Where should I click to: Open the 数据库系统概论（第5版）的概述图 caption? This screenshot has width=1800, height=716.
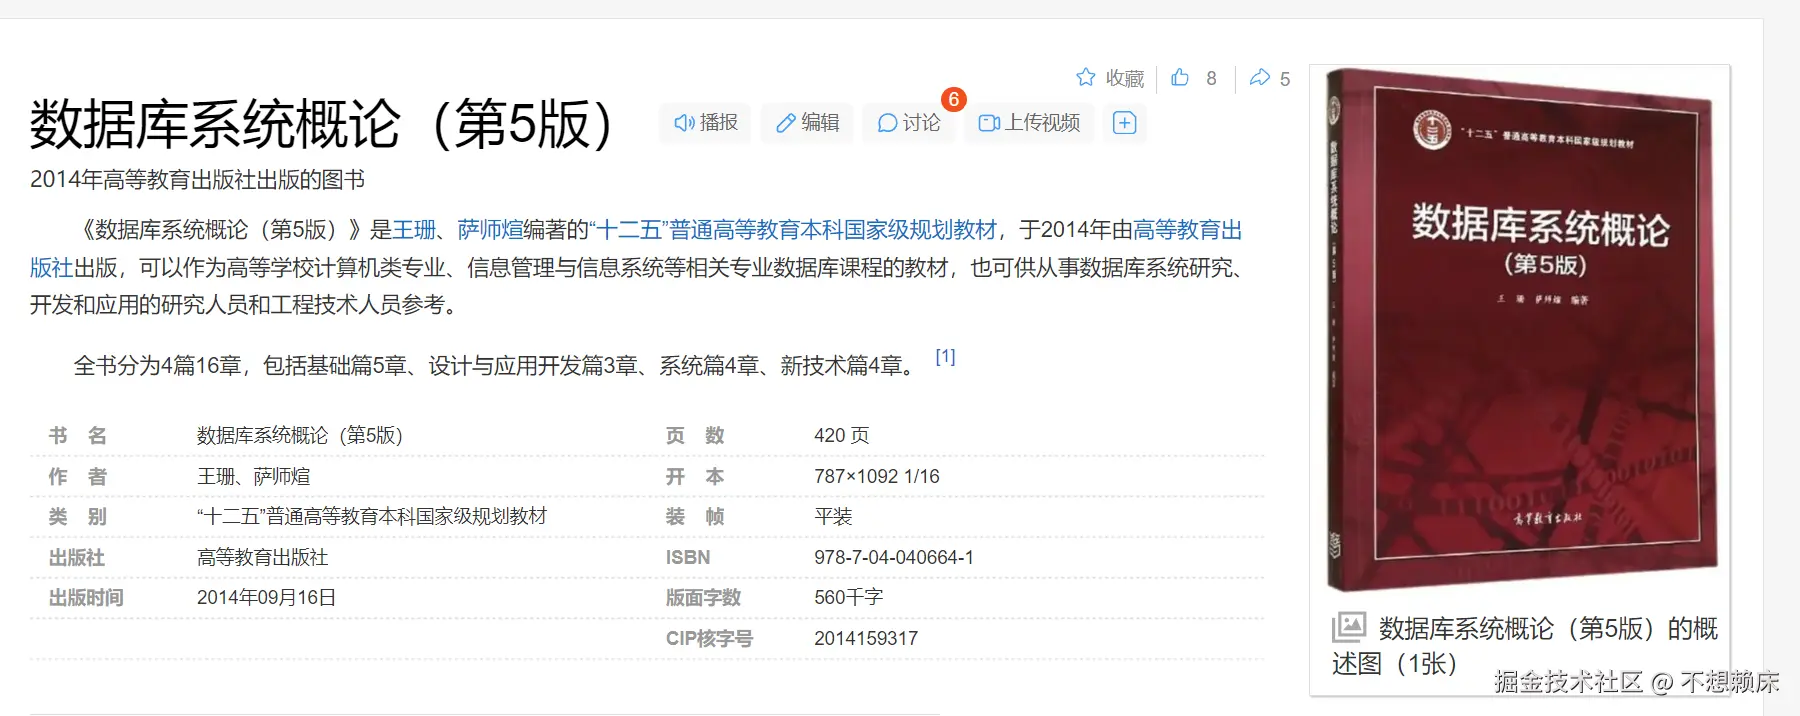click(1525, 646)
